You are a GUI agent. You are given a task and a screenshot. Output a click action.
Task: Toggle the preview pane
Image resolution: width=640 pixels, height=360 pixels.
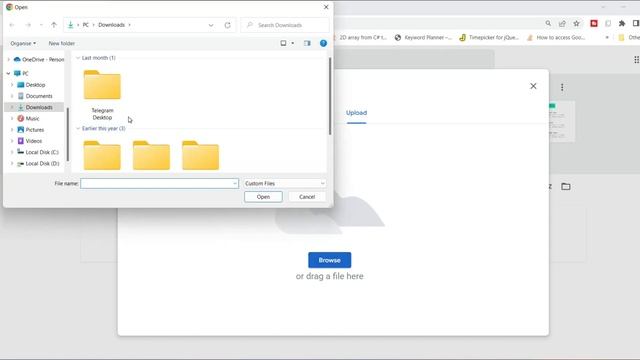click(307, 43)
